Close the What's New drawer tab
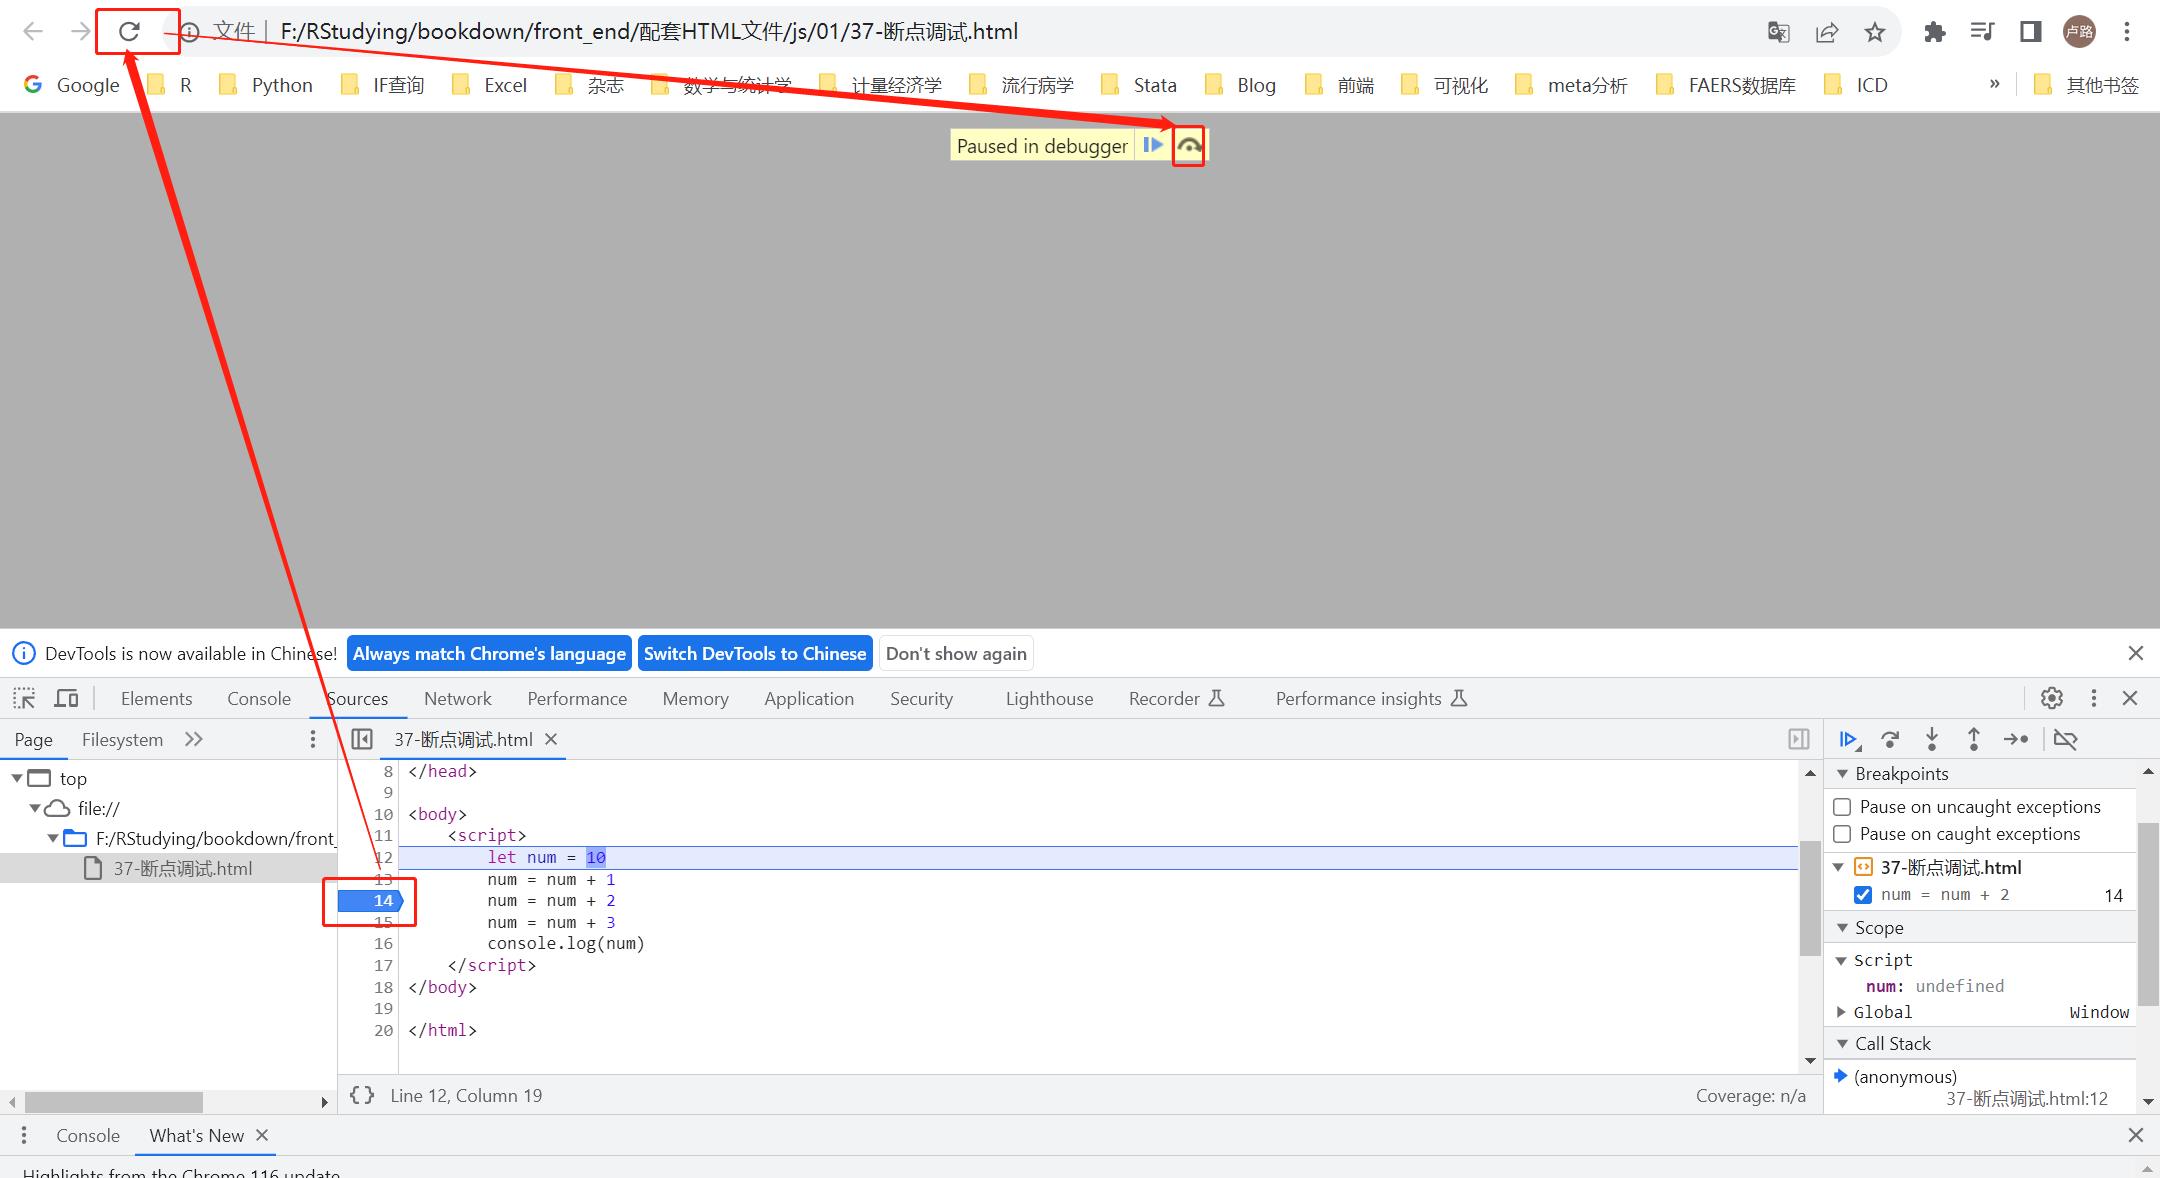The height and width of the screenshot is (1178, 2160). coord(262,1135)
